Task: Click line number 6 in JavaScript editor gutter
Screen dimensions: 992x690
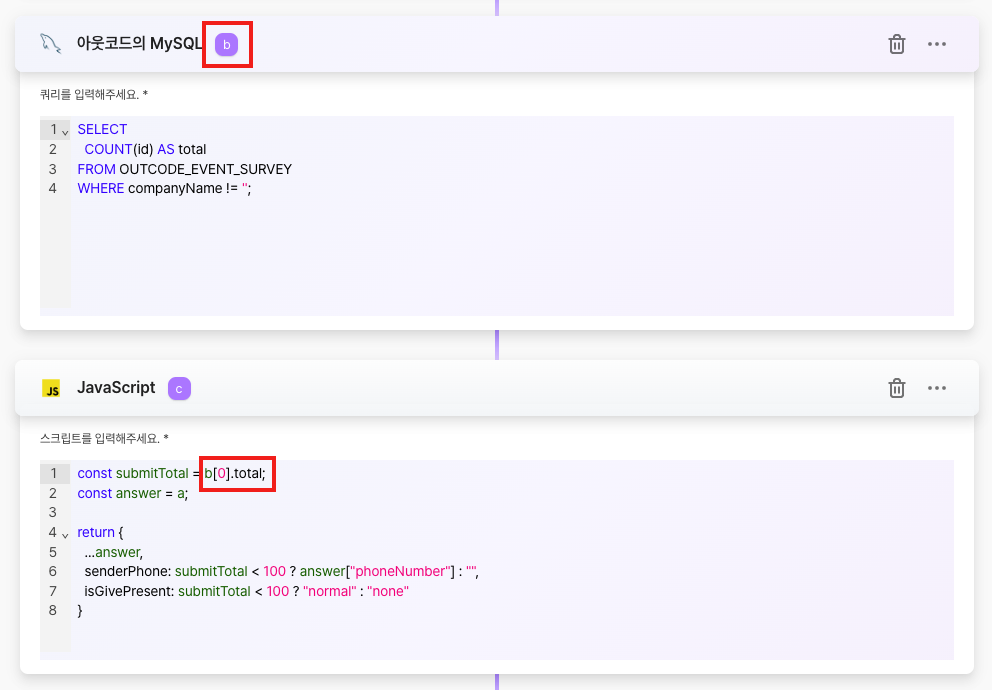Action: point(52,571)
